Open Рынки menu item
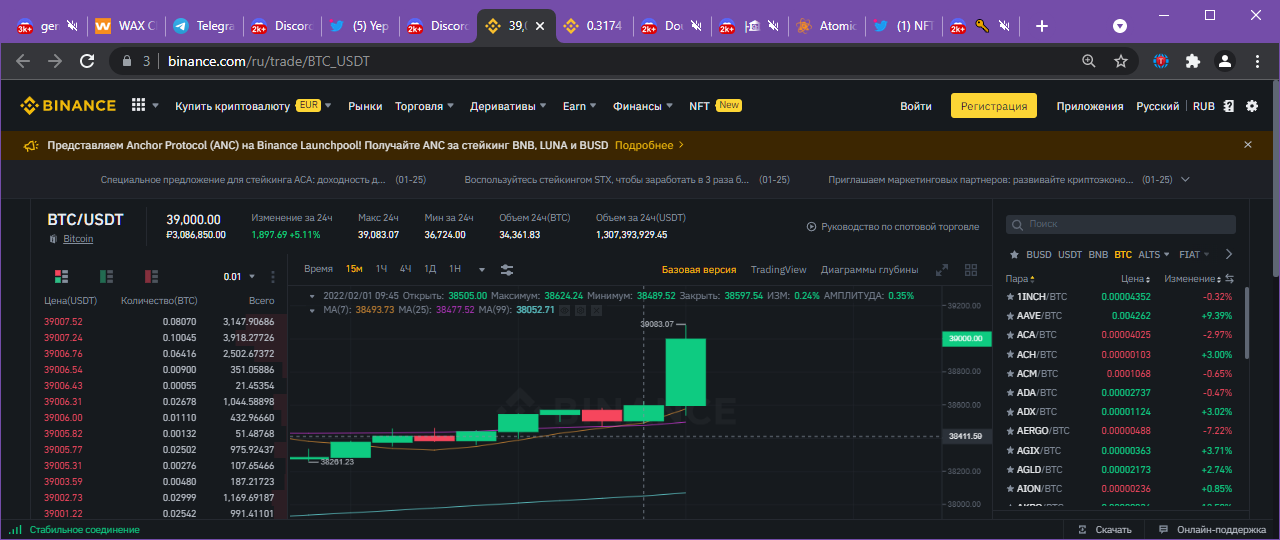This screenshot has height=540, width=1280. (x=365, y=106)
